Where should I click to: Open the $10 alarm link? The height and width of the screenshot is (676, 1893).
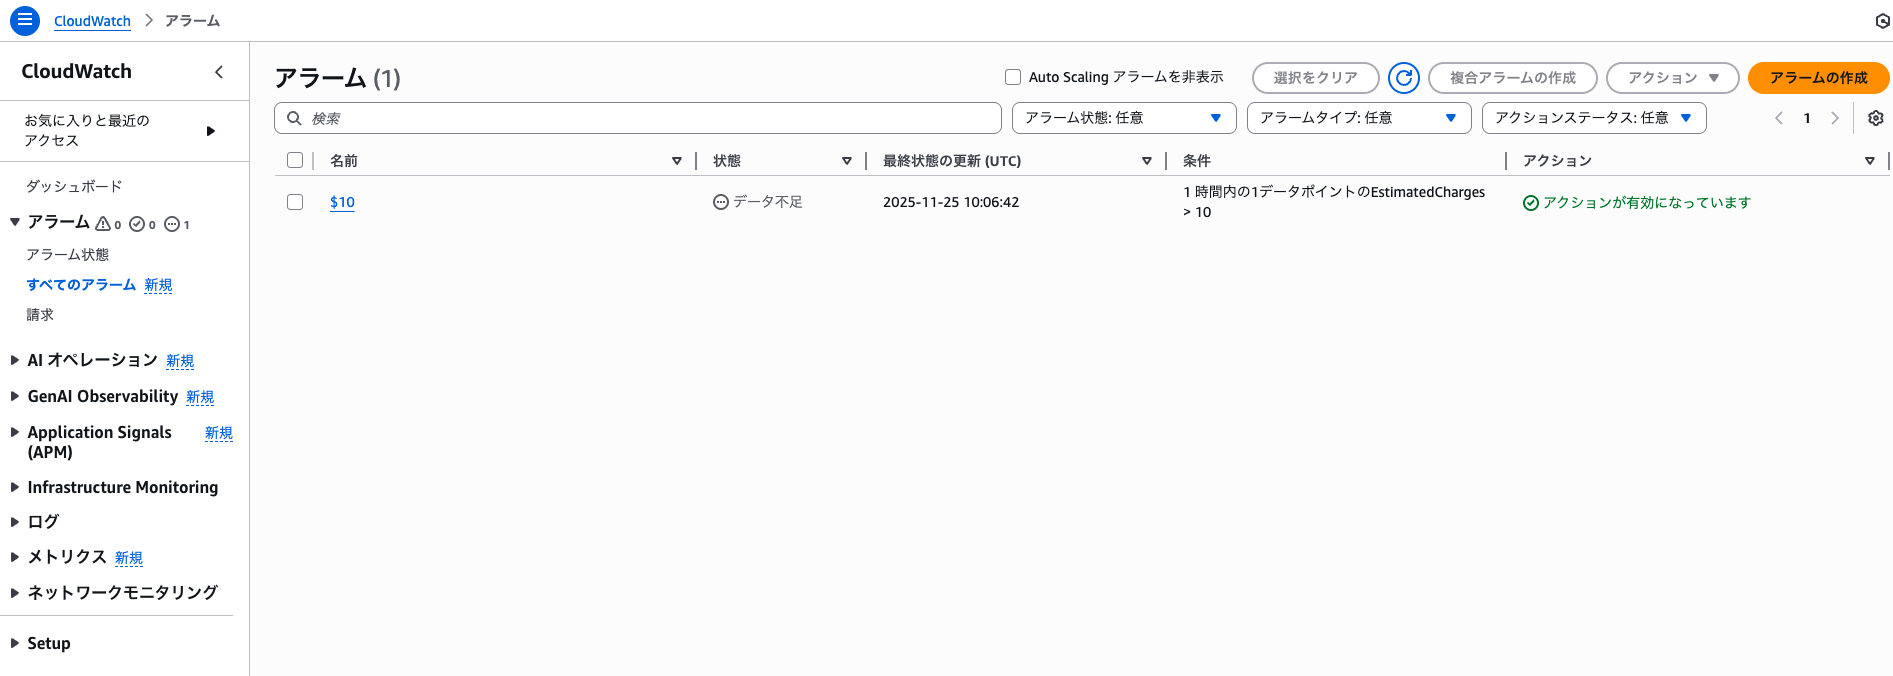pyautogui.click(x=342, y=202)
